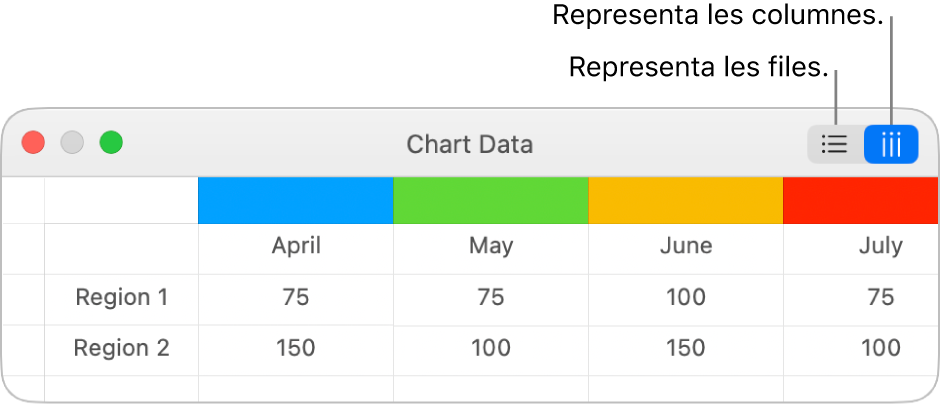This screenshot has width=943, height=406.
Task: Click the blue April series color
Action: coord(296,200)
